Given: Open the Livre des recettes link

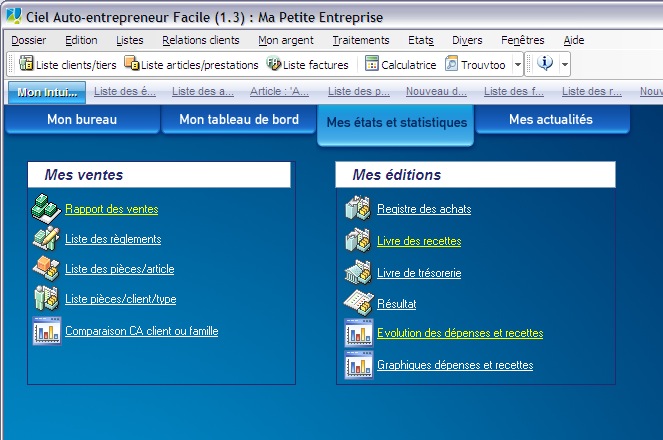Looking at the screenshot, I should tap(419, 241).
